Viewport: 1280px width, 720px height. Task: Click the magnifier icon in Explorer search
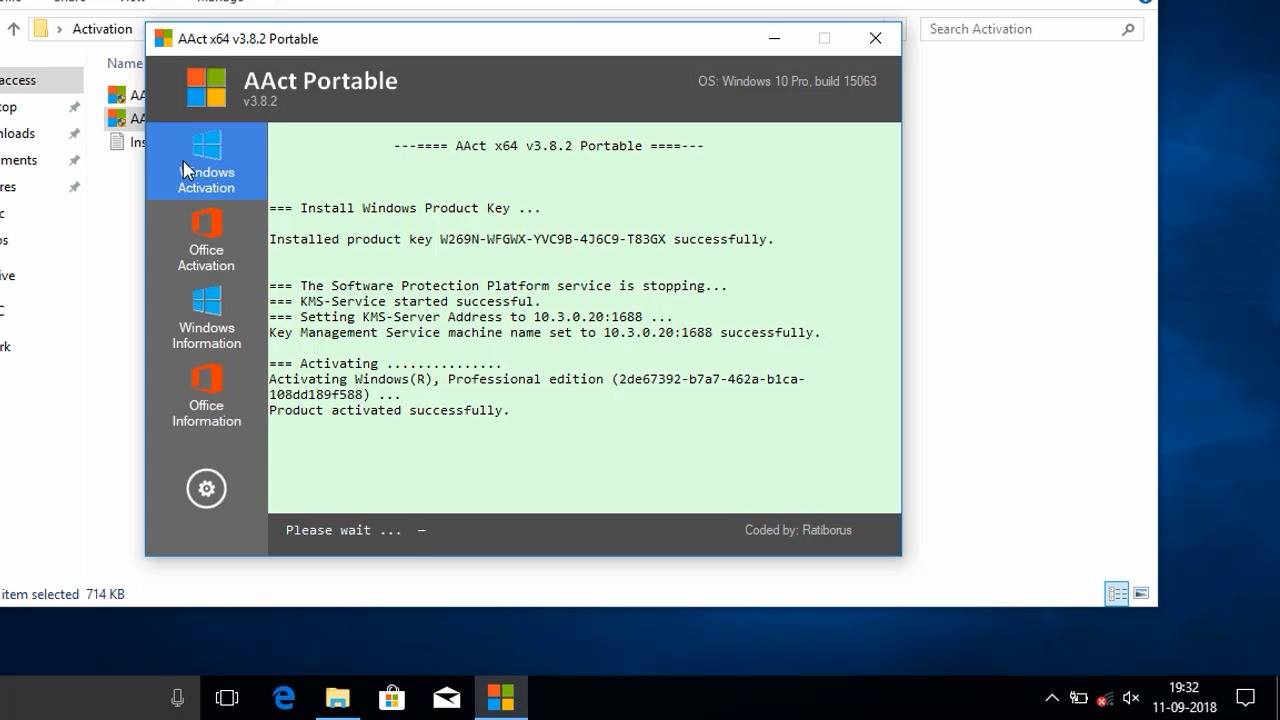click(1128, 29)
